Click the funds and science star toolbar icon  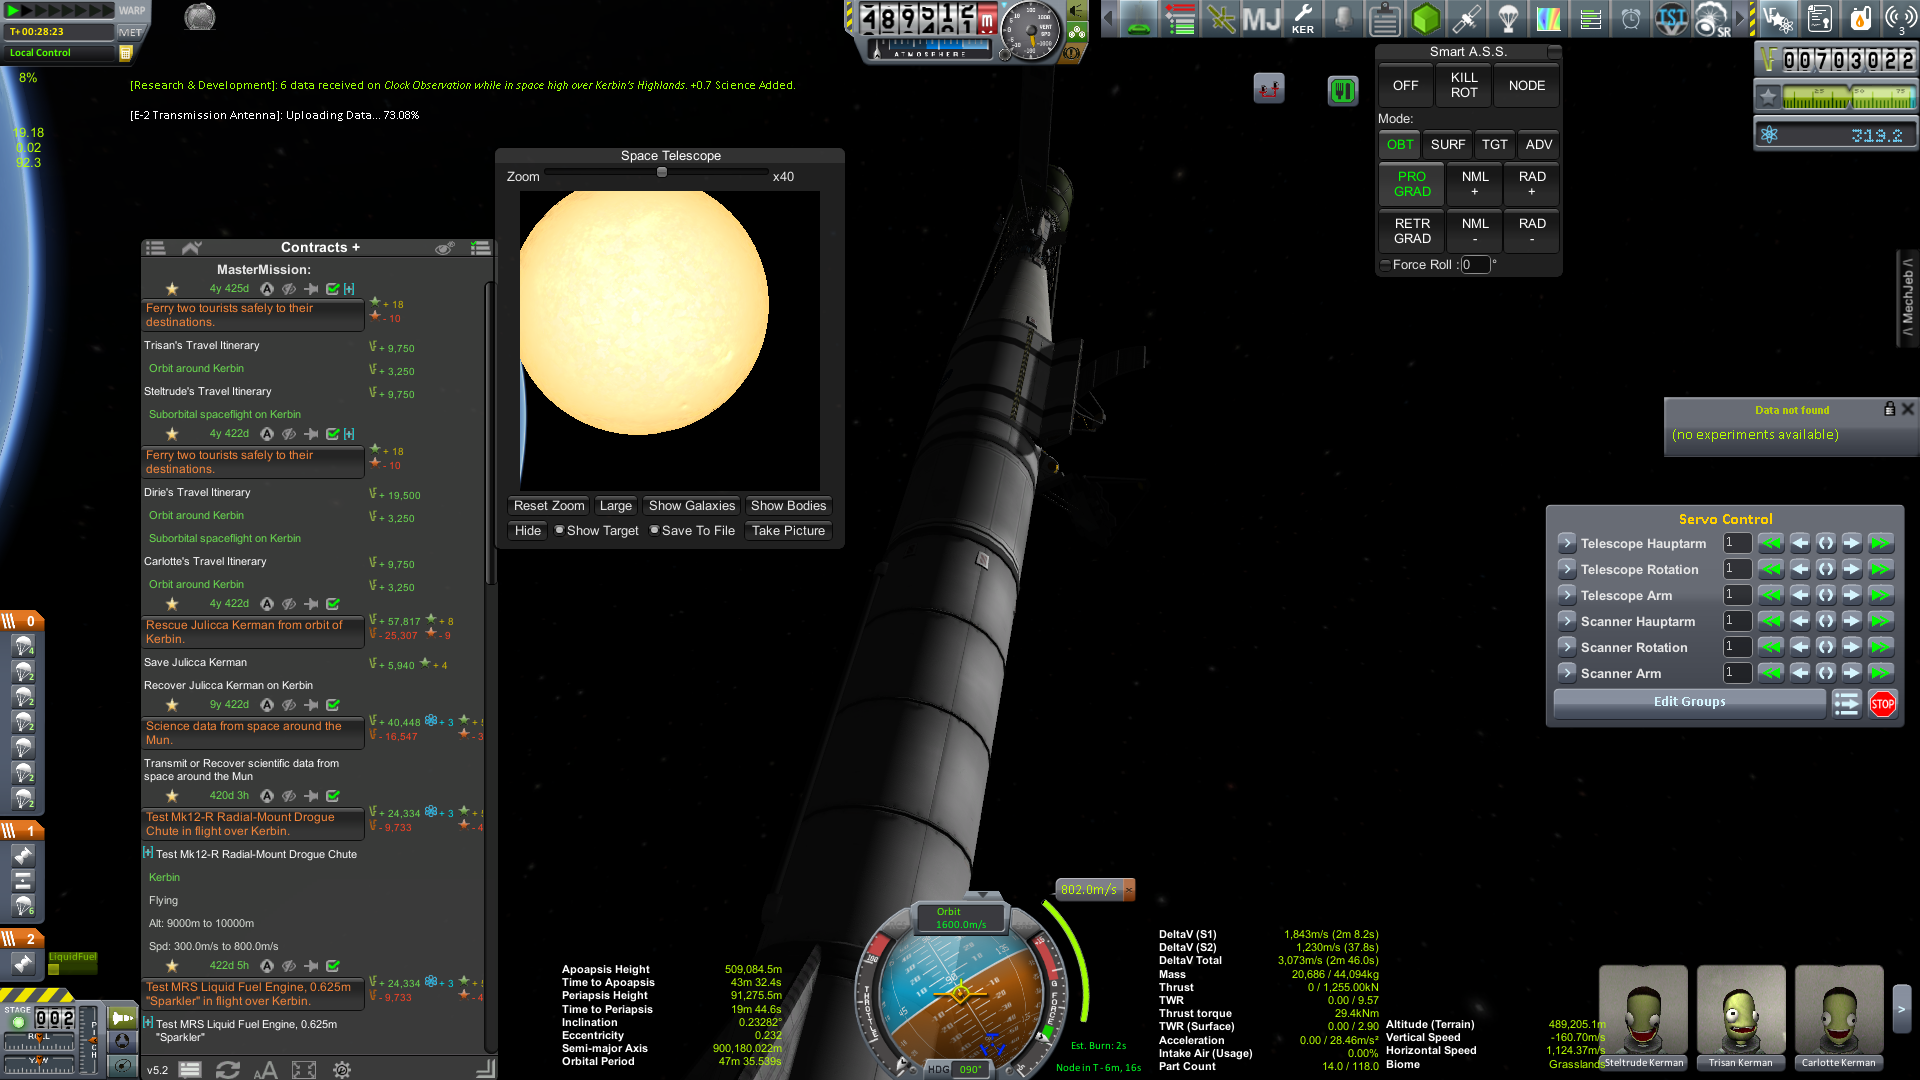coord(1779,19)
